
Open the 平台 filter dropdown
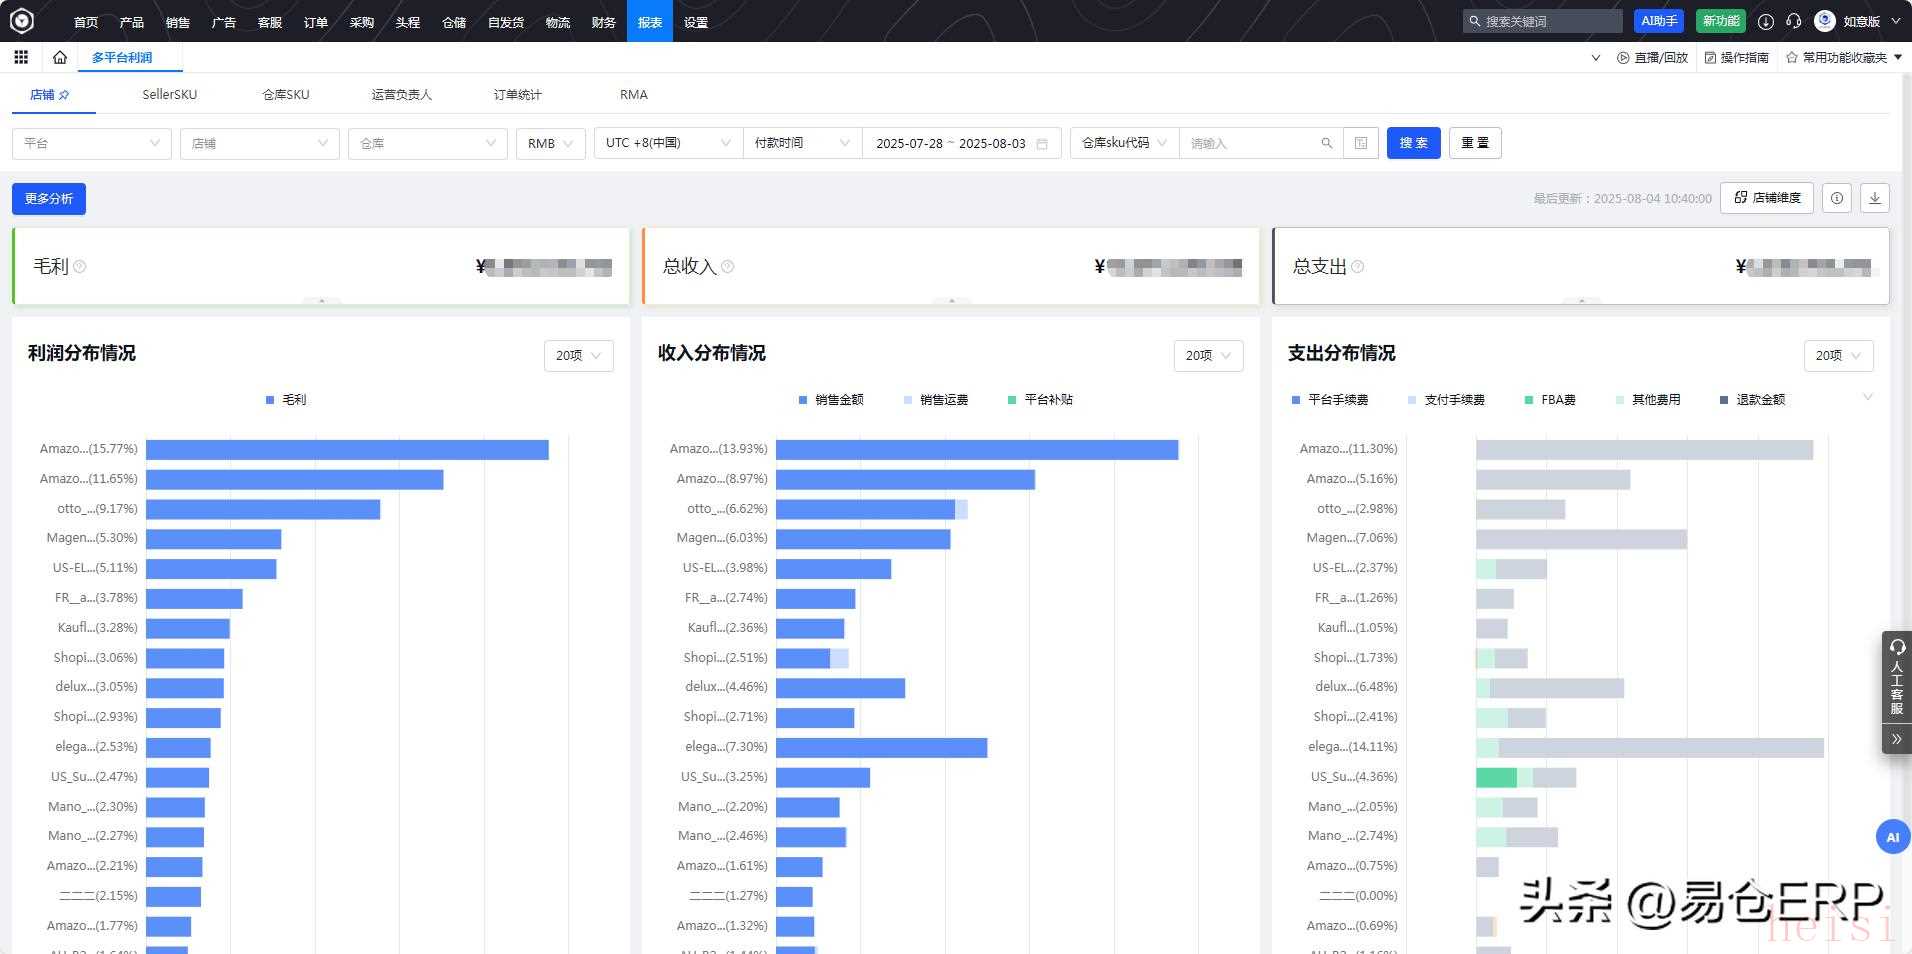click(x=91, y=143)
